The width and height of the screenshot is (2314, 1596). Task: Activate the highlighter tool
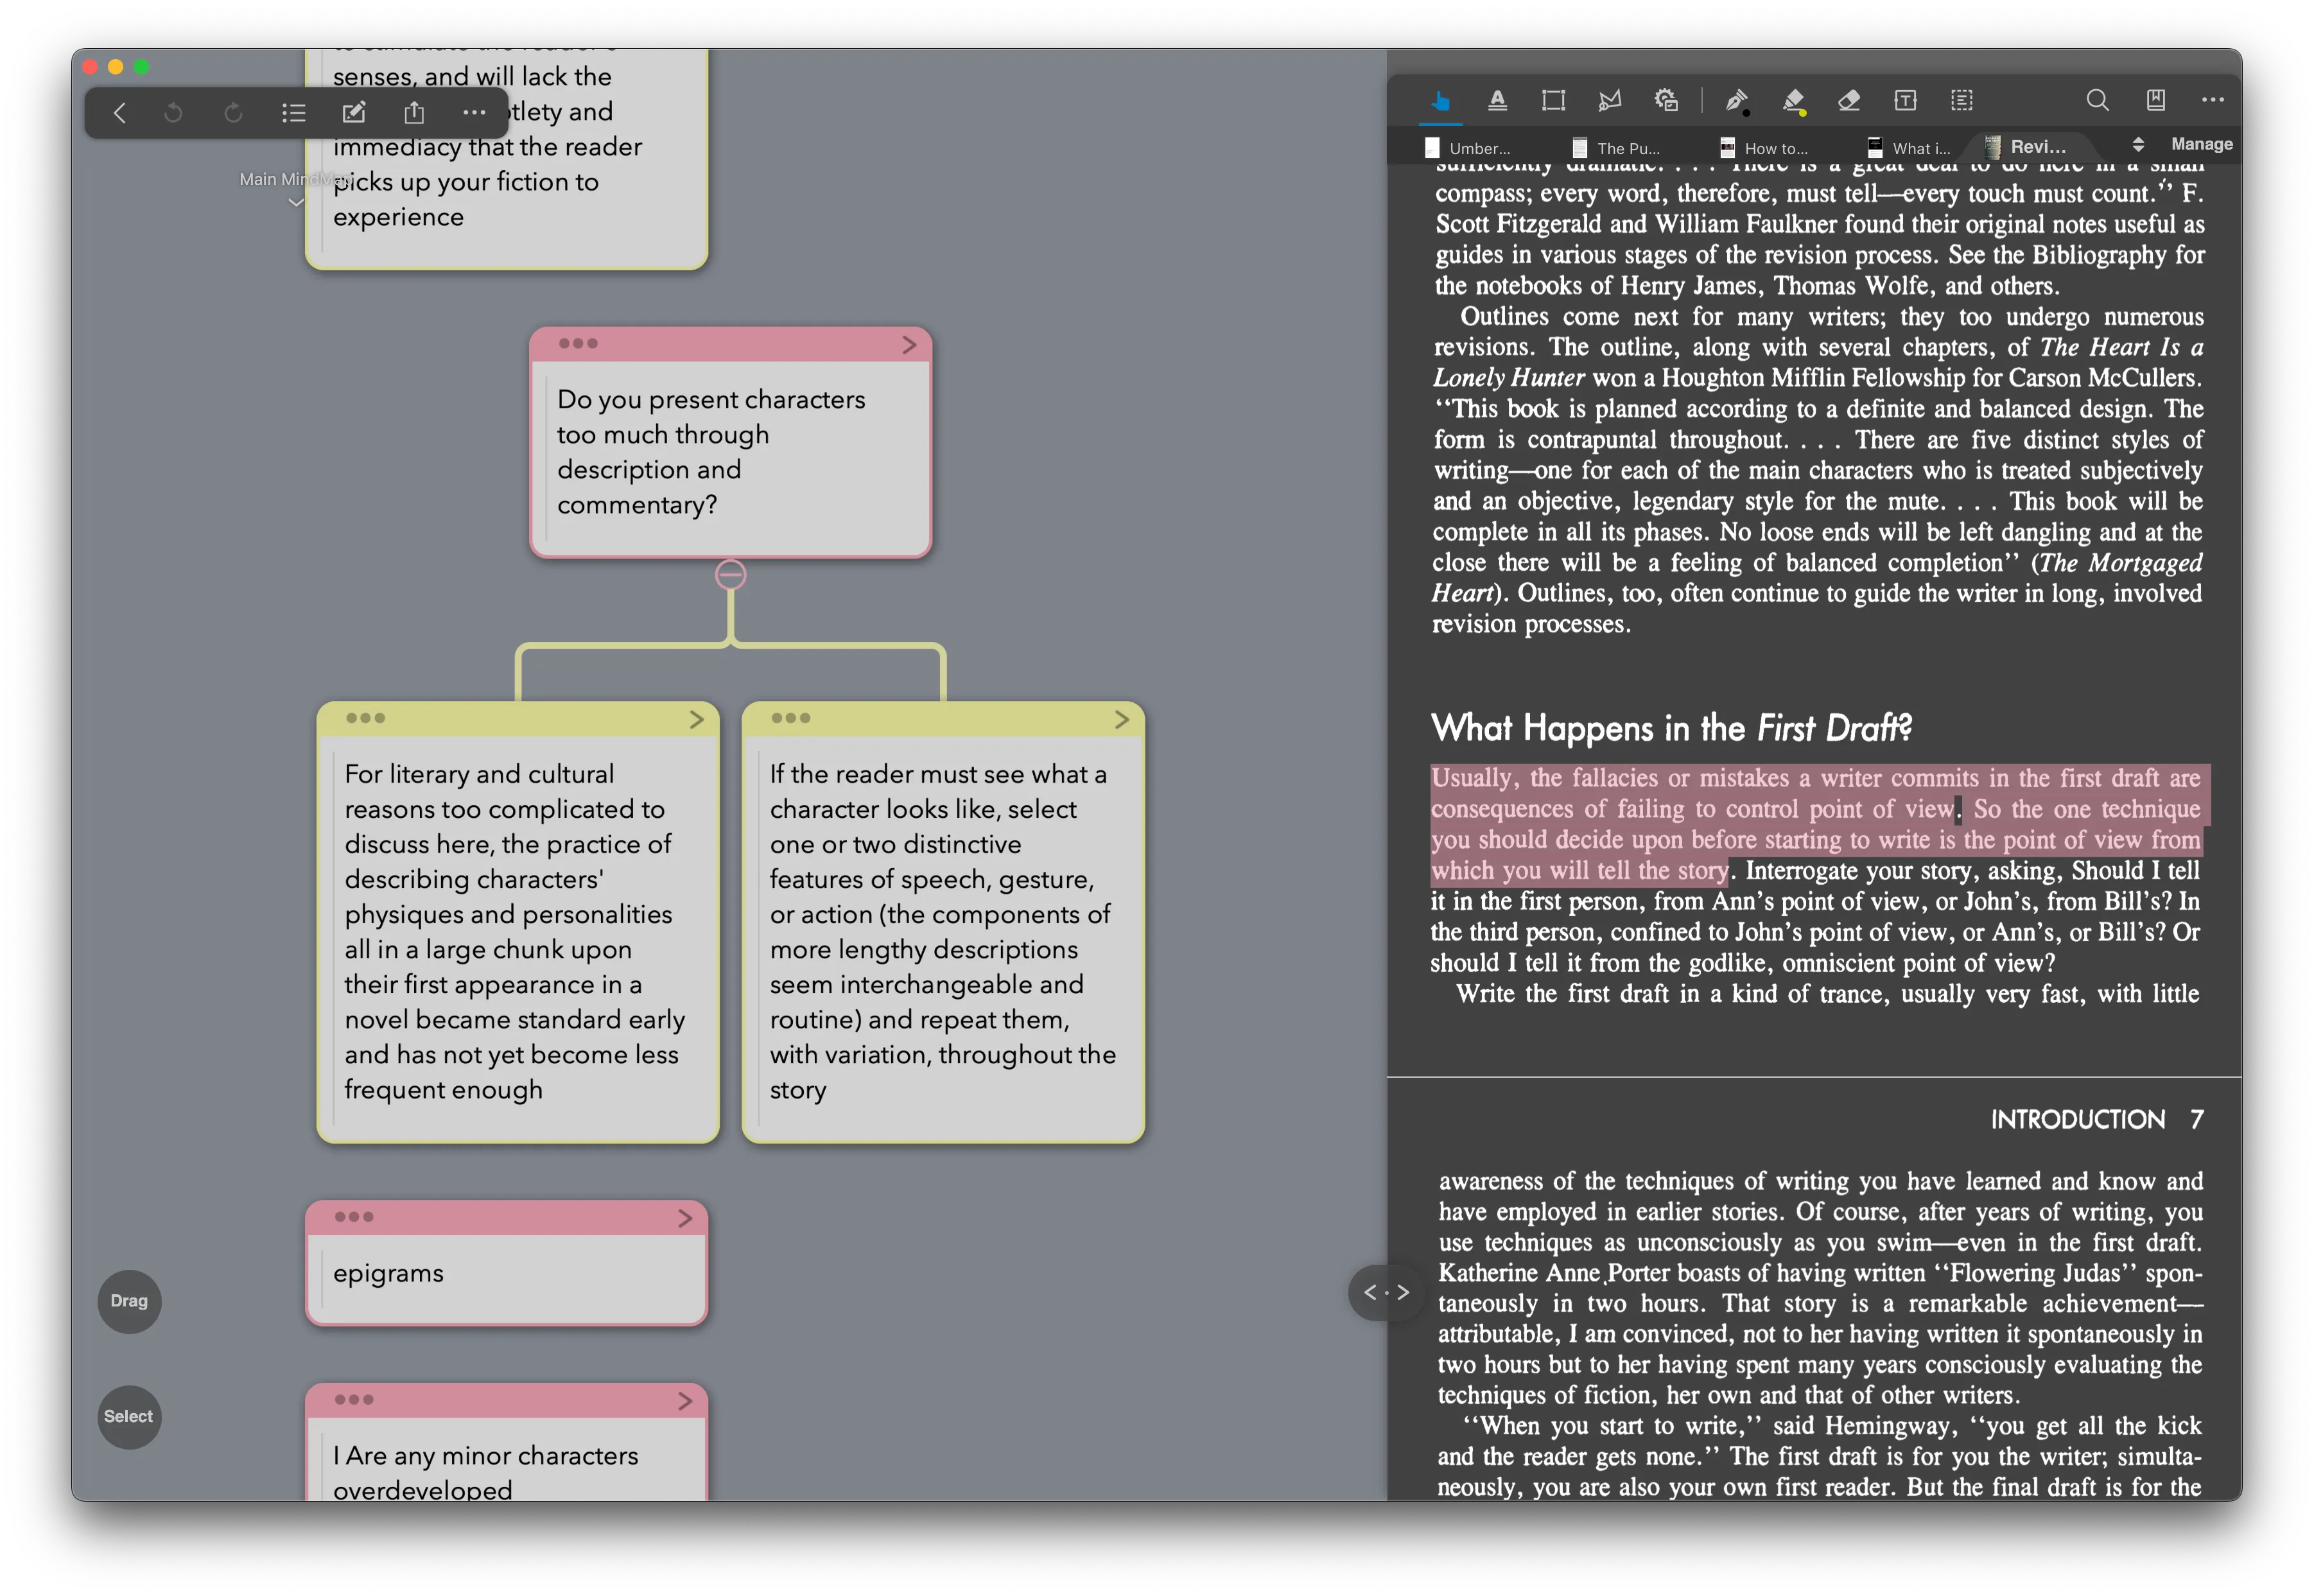(1793, 100)
